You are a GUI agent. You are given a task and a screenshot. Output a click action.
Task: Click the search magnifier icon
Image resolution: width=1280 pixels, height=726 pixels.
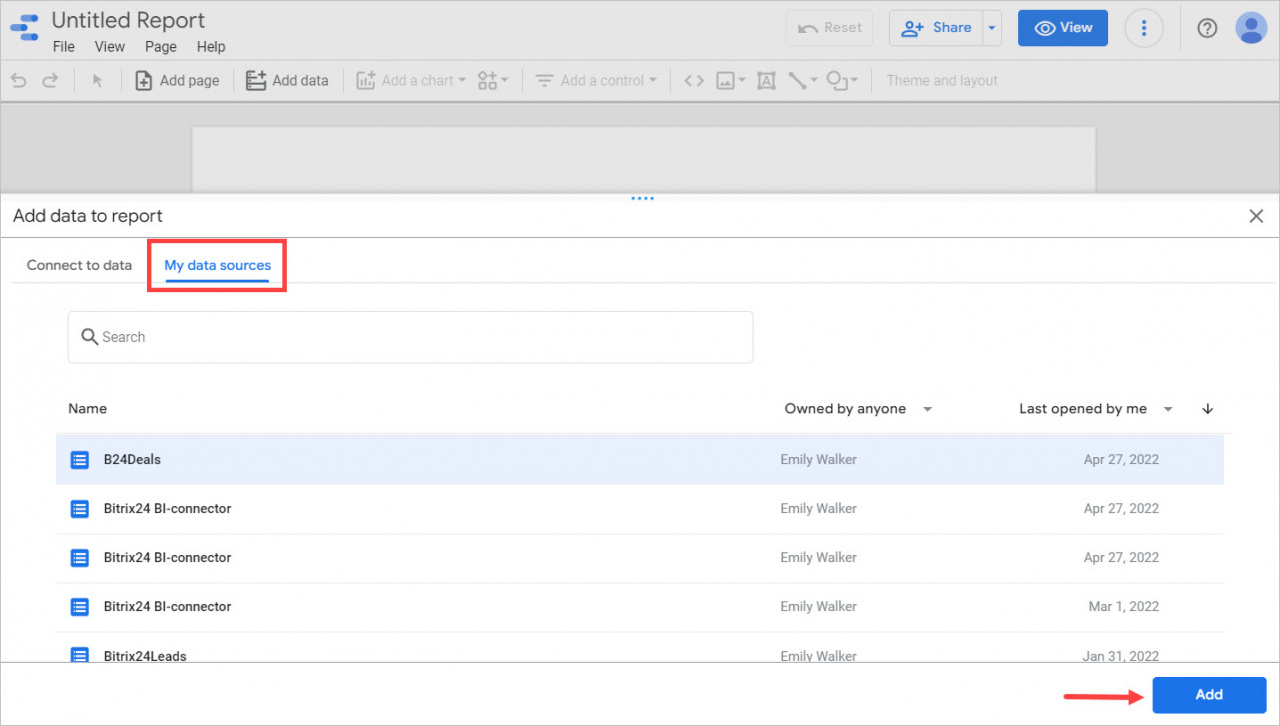89,337
